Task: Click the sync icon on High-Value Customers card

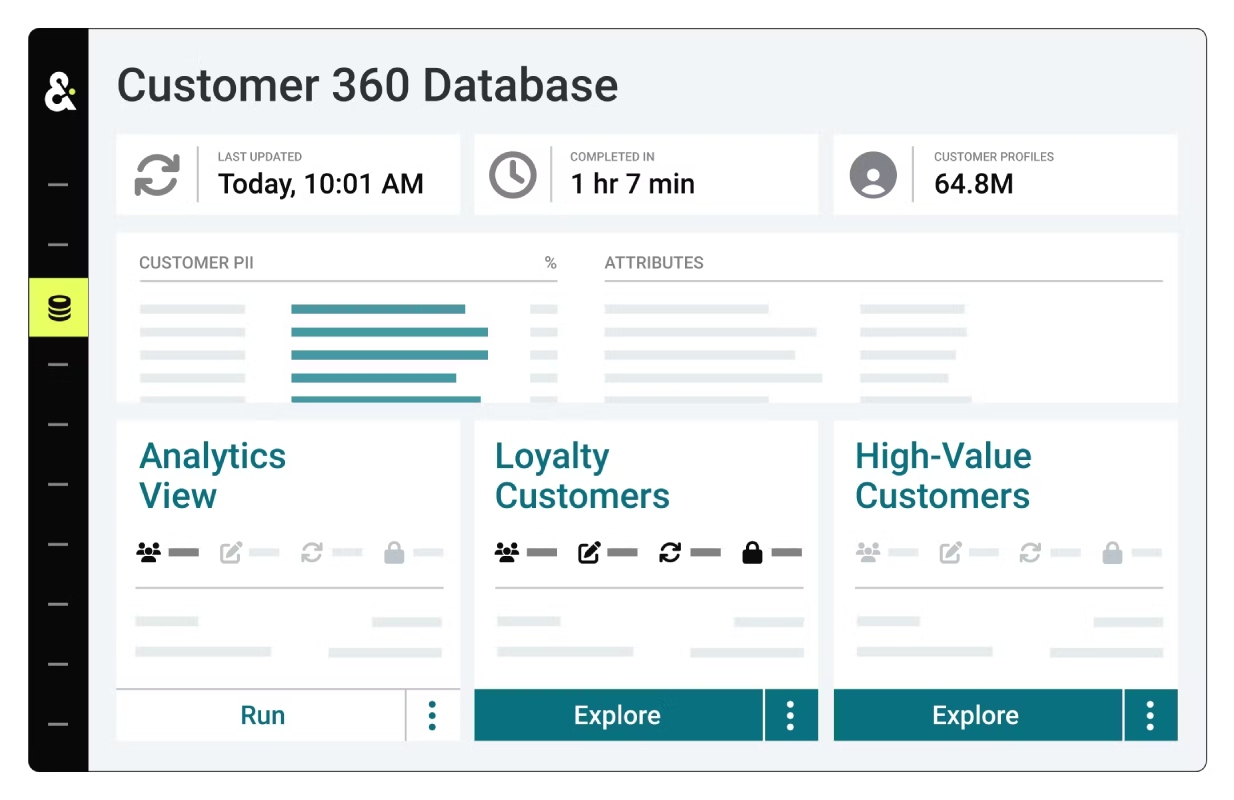Action: 1030,552
